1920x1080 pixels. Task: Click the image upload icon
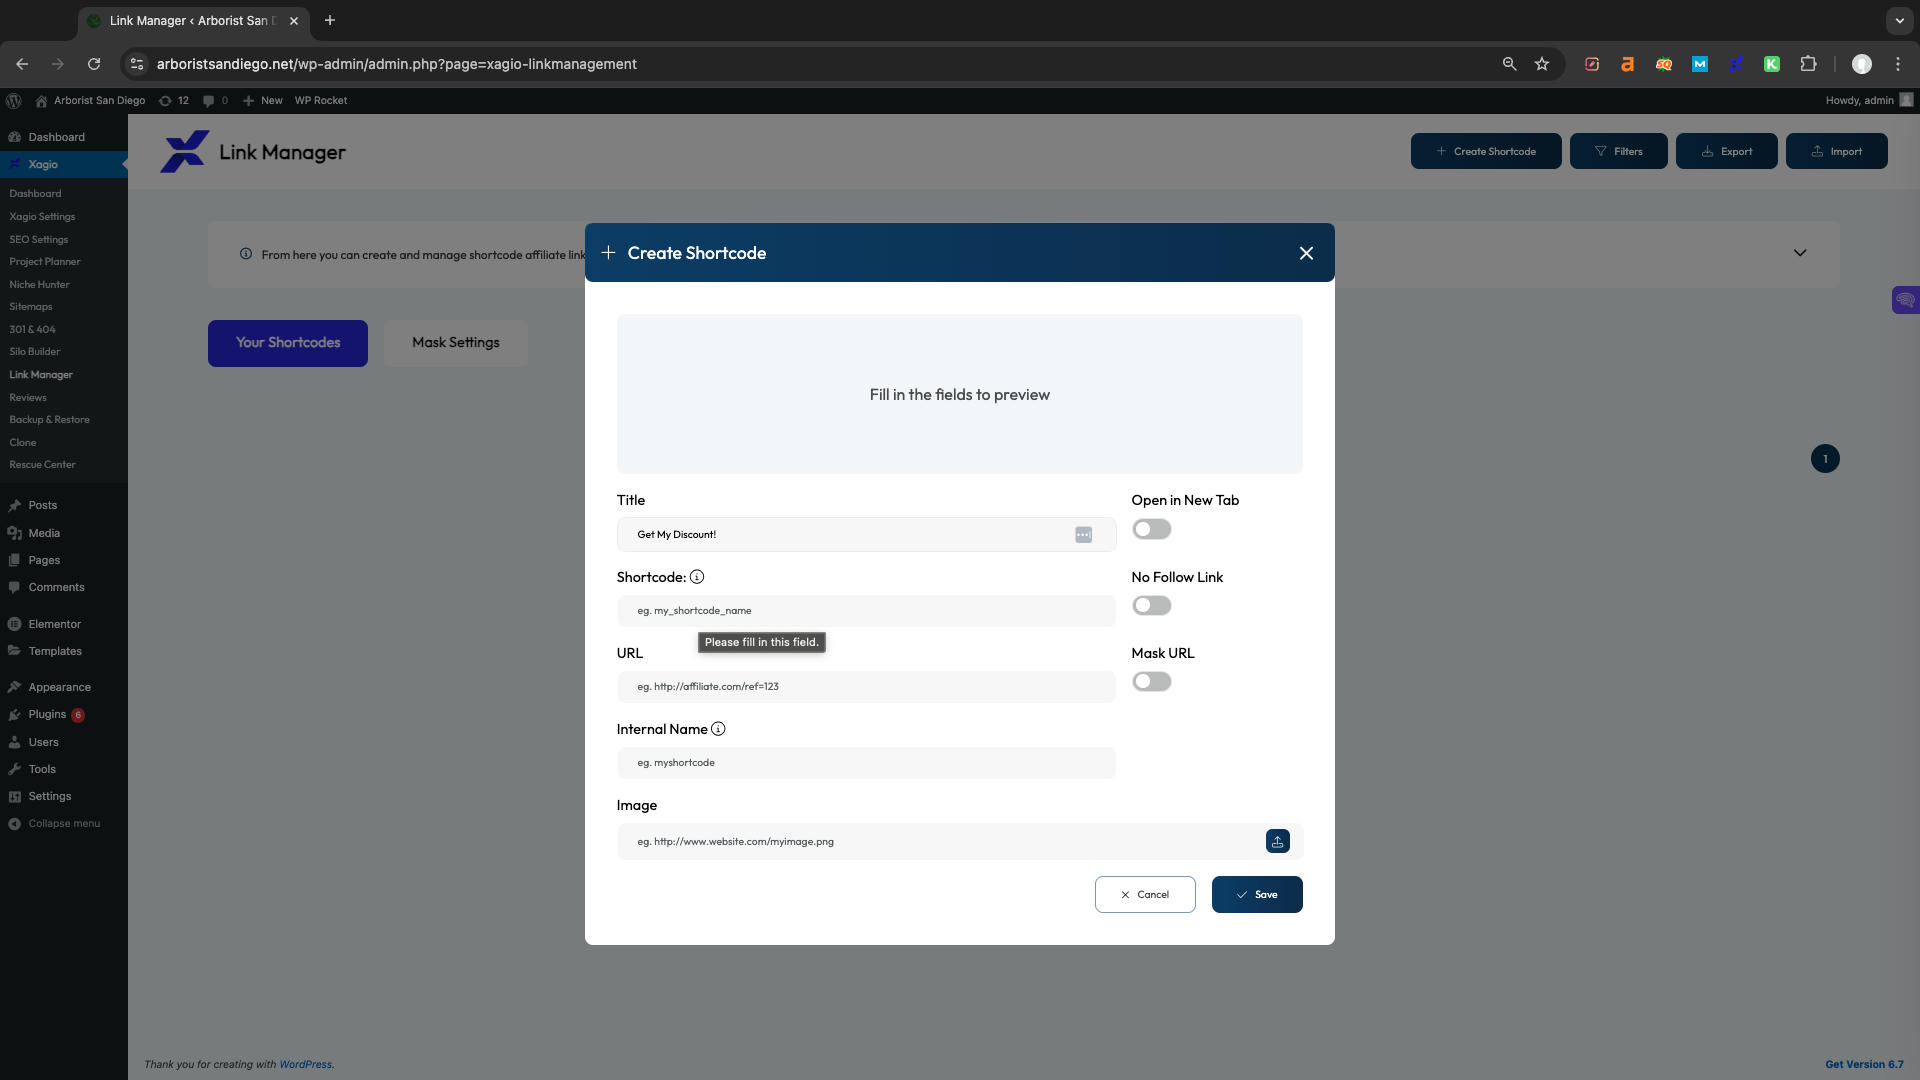click(1277, 841)
